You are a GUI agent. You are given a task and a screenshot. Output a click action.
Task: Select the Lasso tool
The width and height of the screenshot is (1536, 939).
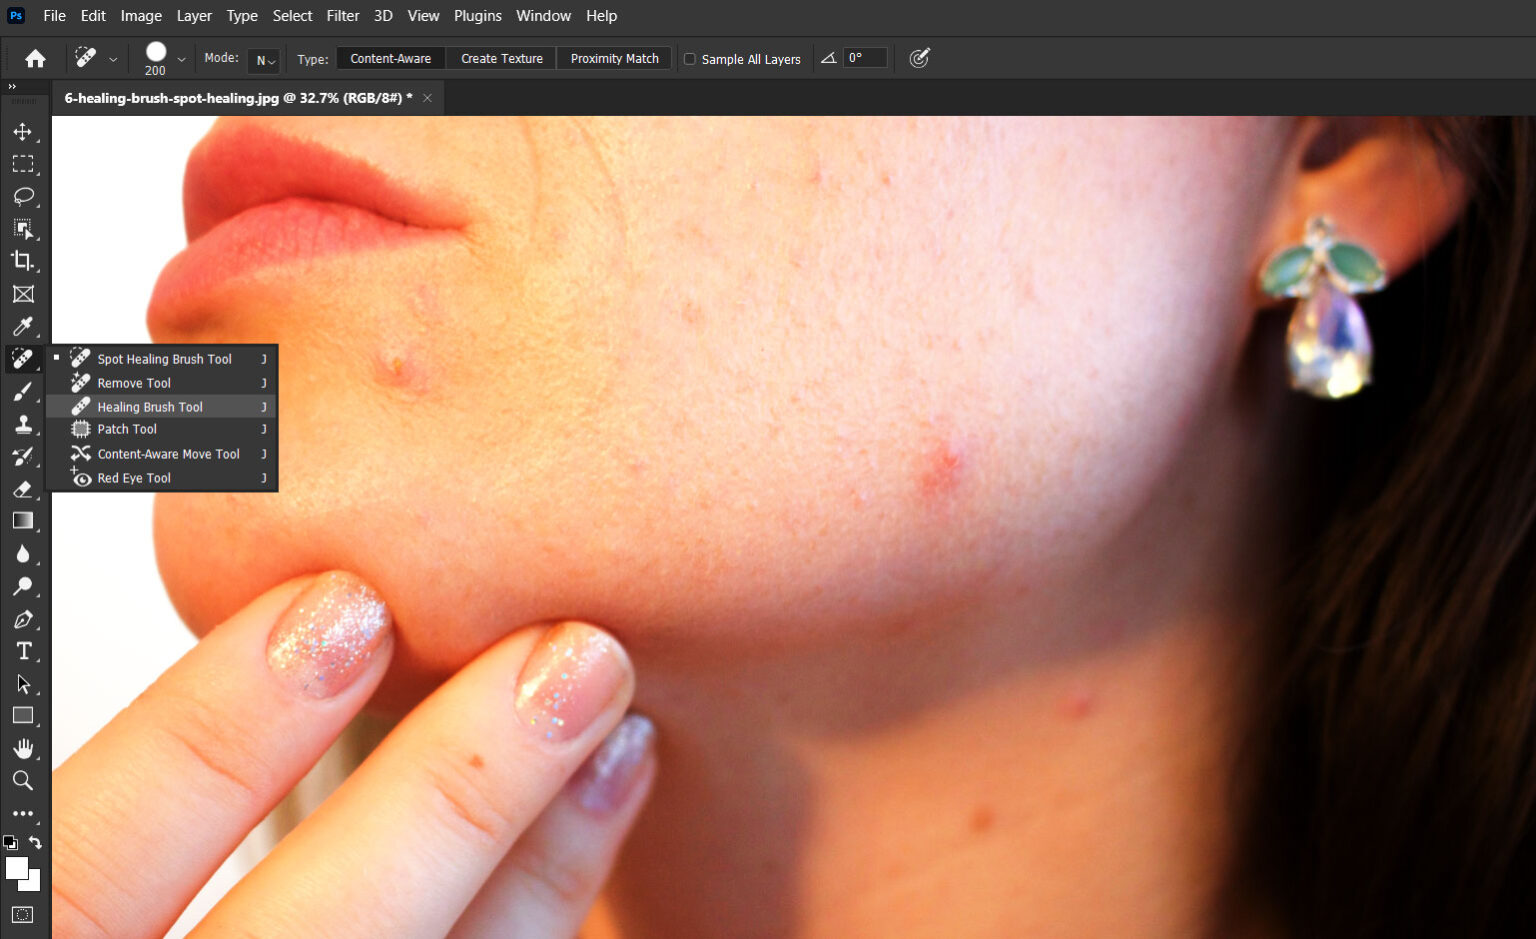[x=23, y=196]
